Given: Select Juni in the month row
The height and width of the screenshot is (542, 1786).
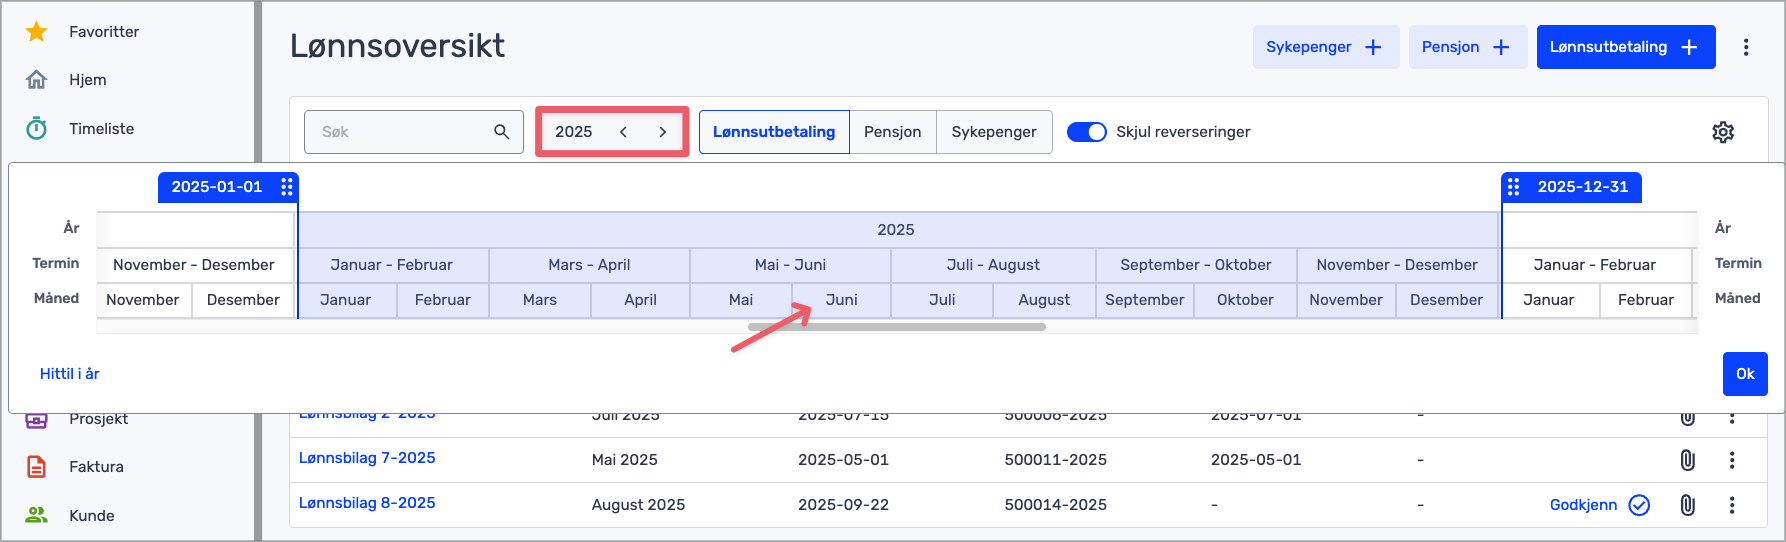Looking at the screenshot, I should tap(841, 300).
